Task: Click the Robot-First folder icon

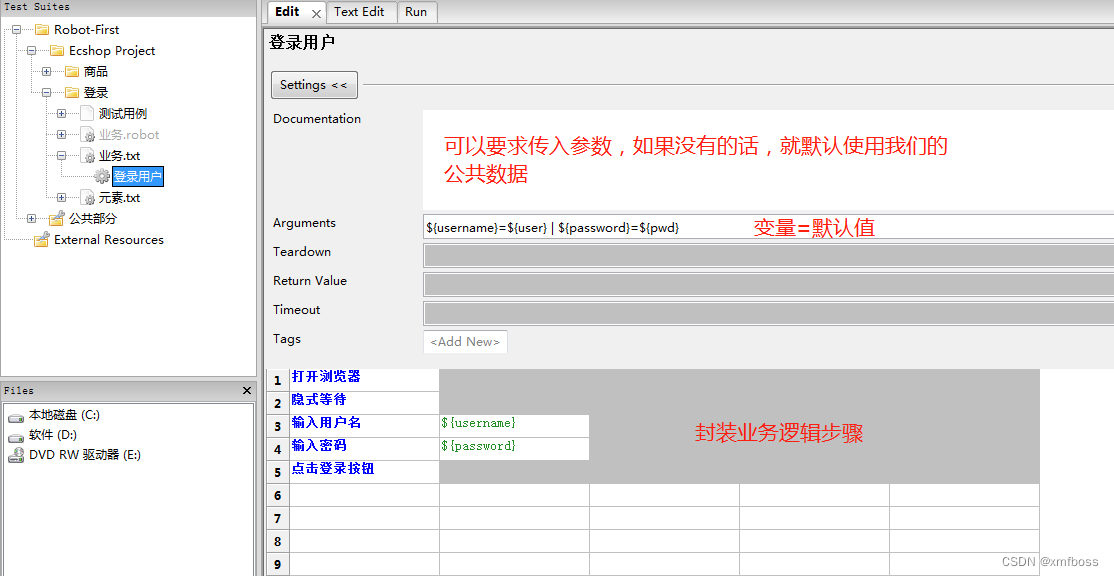Action: (x=42, y=30)
